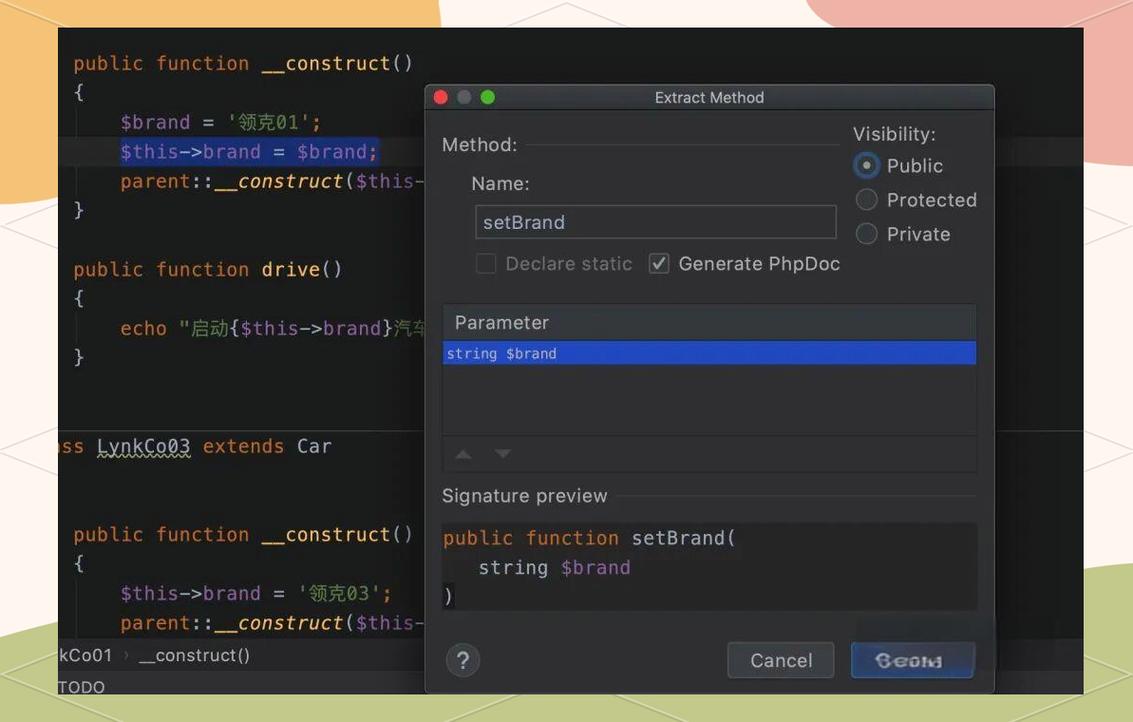Click the code line "$brand = '领克01';"
Image resolution: width=1133 pixels, height=722 pixels.
(x=220, y=122)
